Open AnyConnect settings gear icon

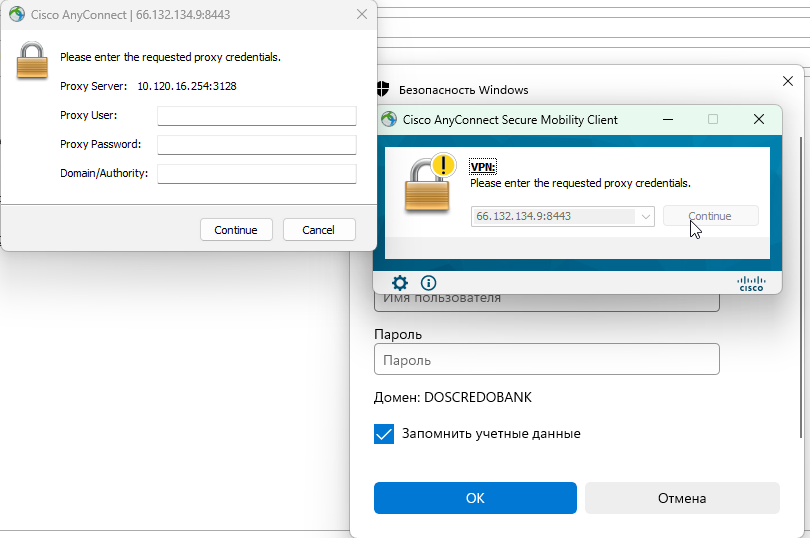[x=399, y=283]
